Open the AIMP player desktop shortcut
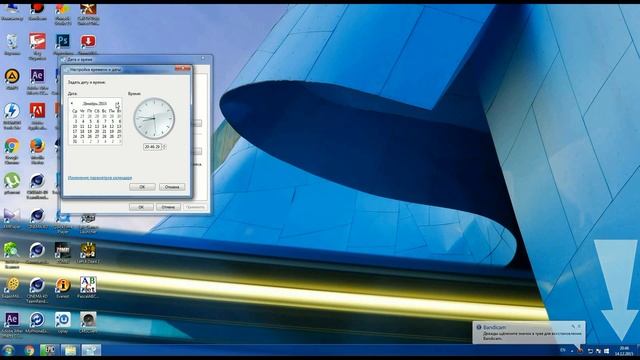 coord(12,76)
